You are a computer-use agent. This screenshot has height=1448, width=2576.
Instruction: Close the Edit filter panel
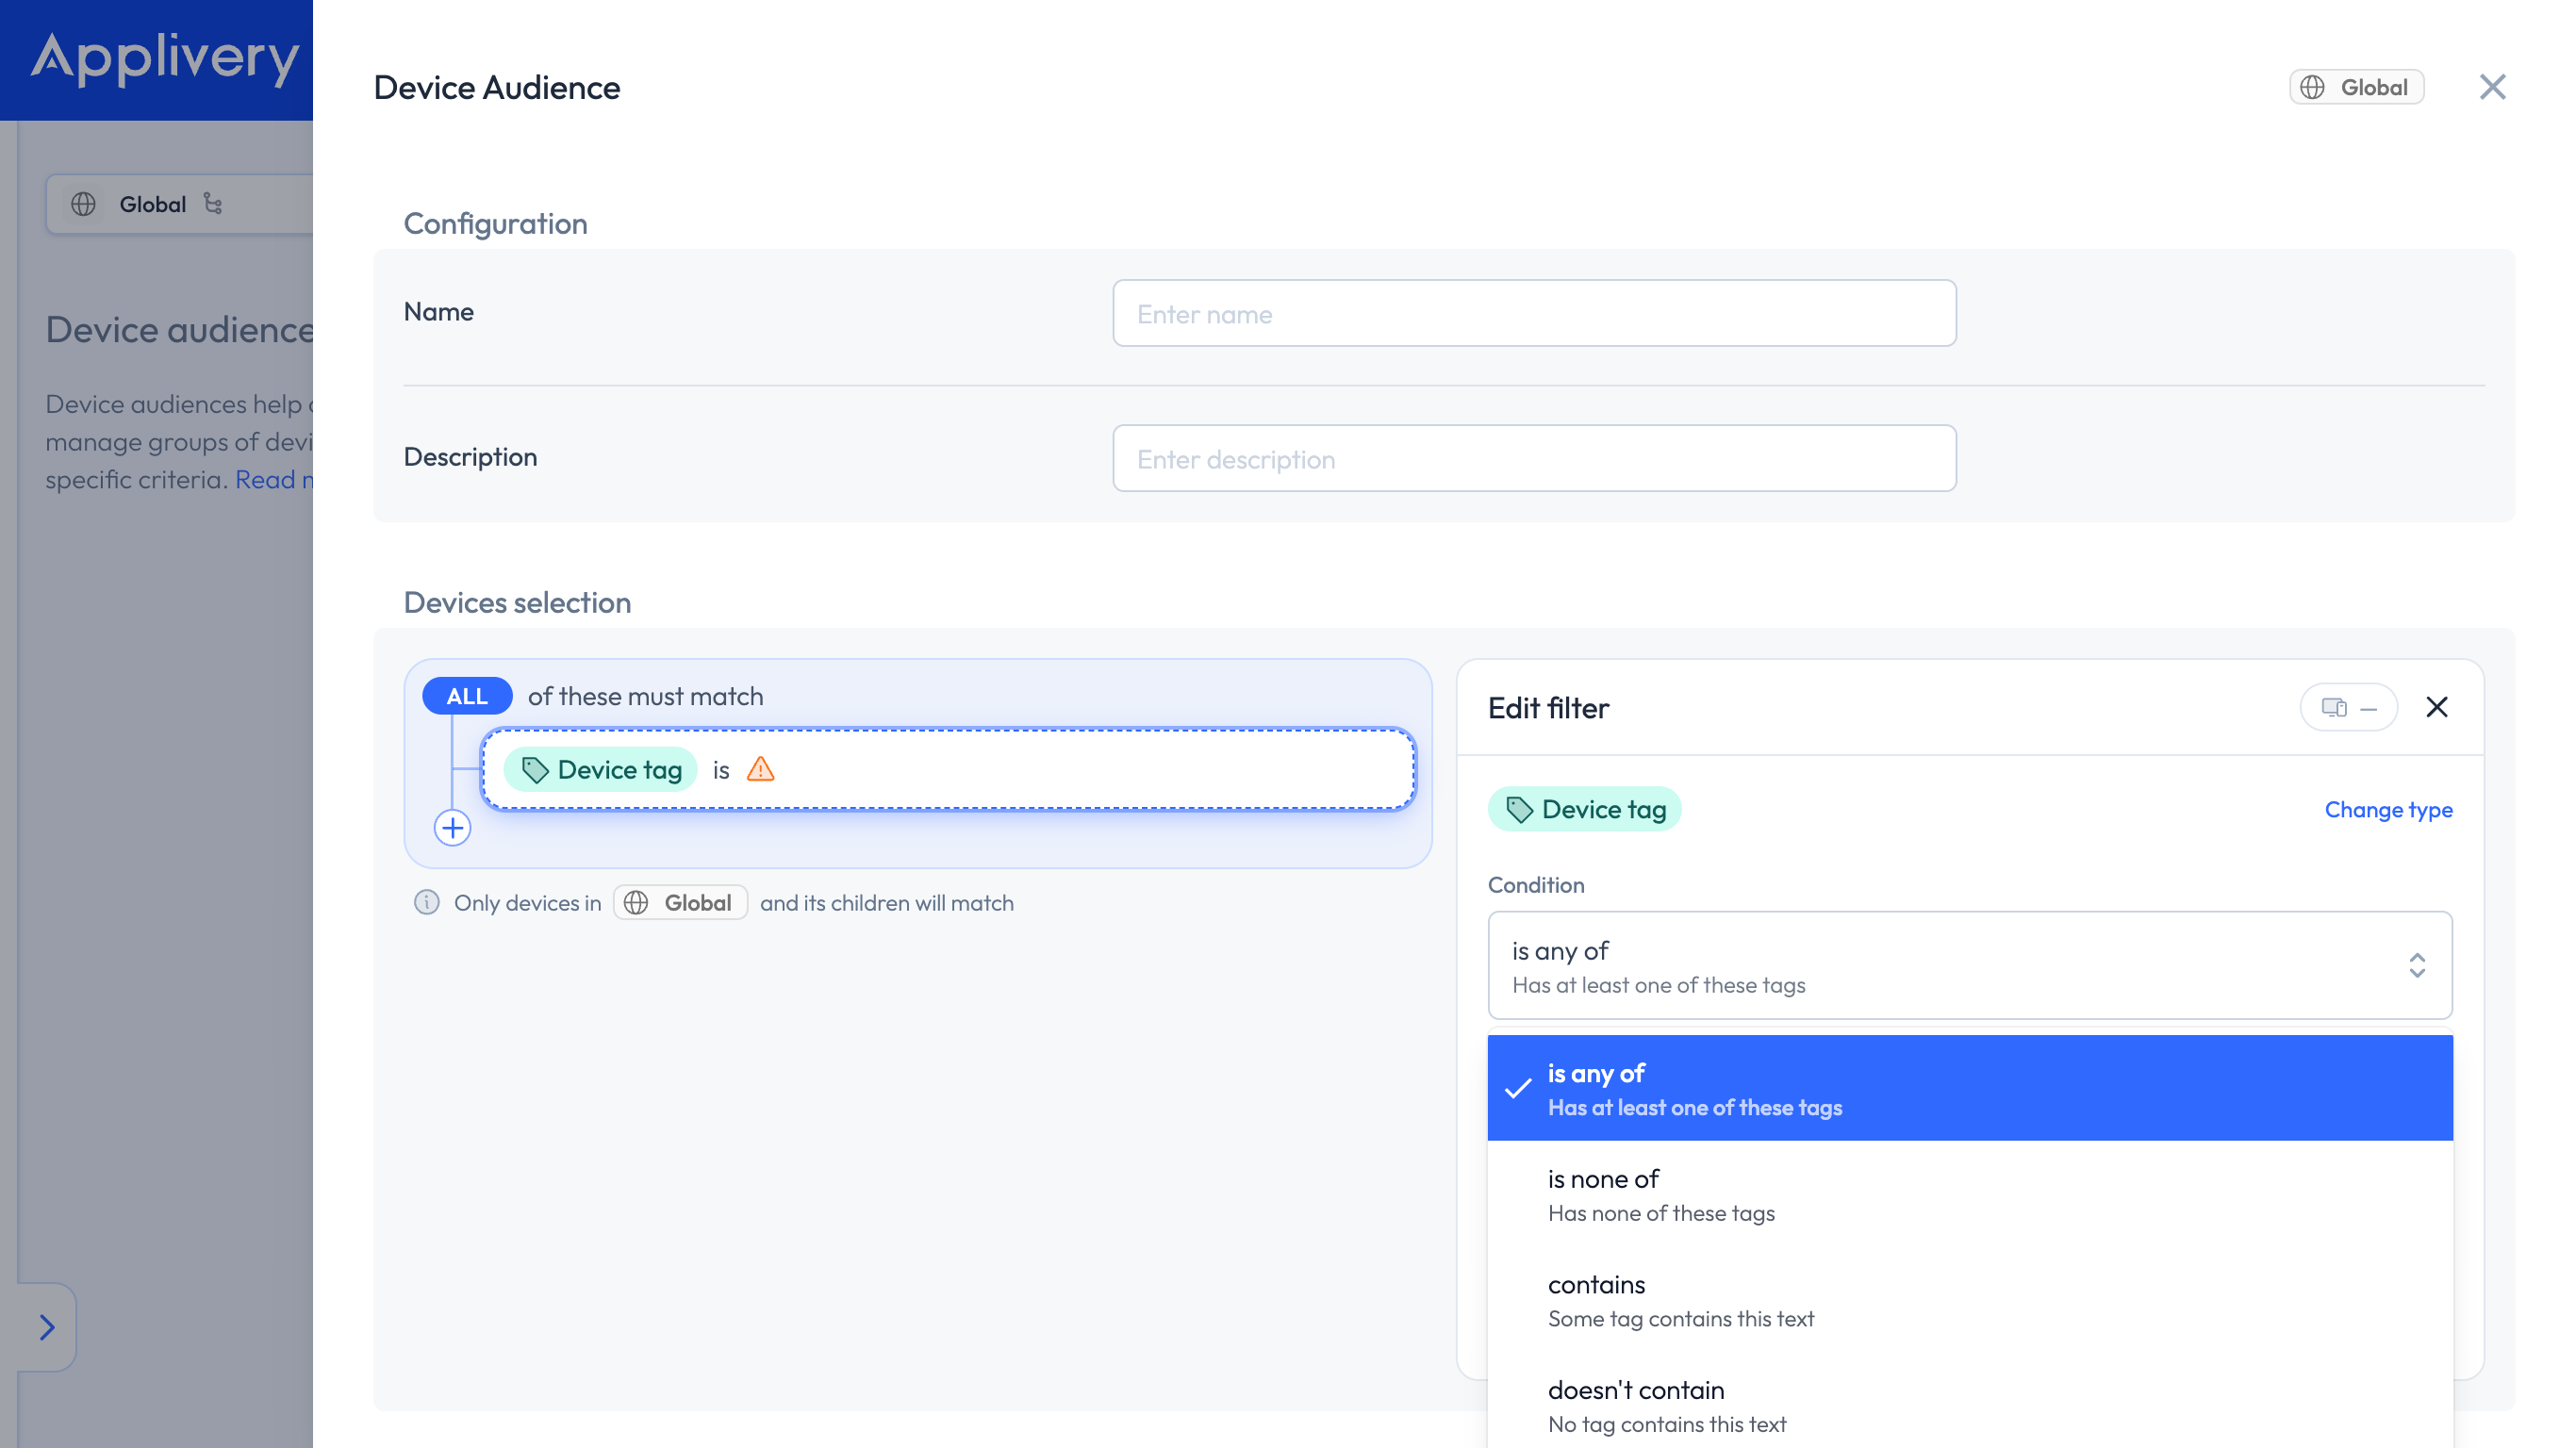pyautogui.click(x=2437, y=707)
